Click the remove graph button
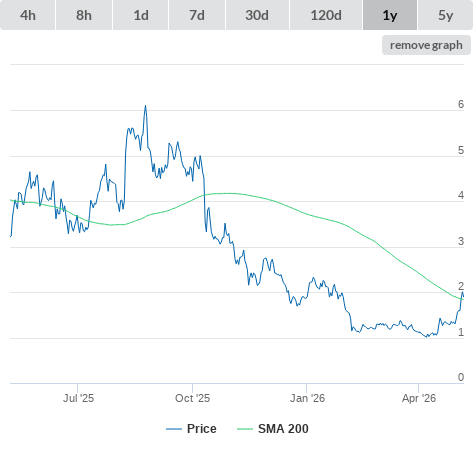 click(x=426, y=45)
